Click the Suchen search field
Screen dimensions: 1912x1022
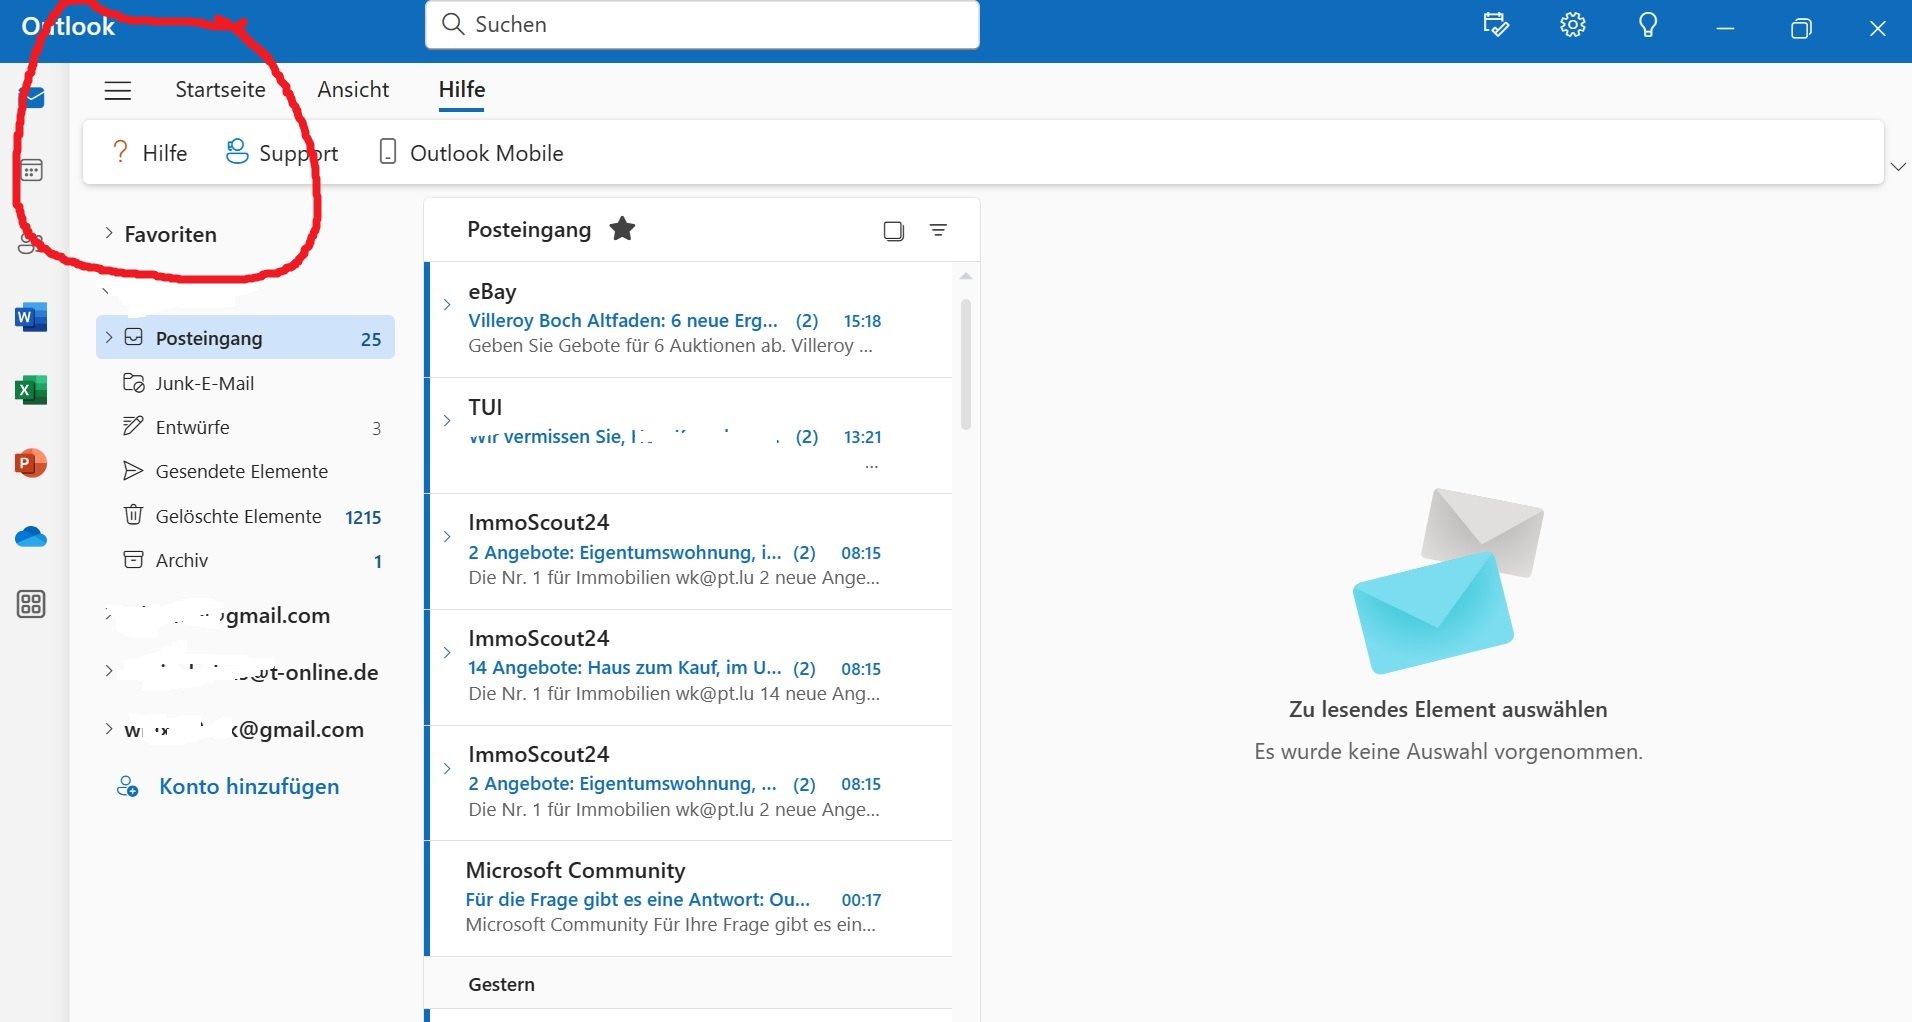pyautogui.click(x=702, y=25)
